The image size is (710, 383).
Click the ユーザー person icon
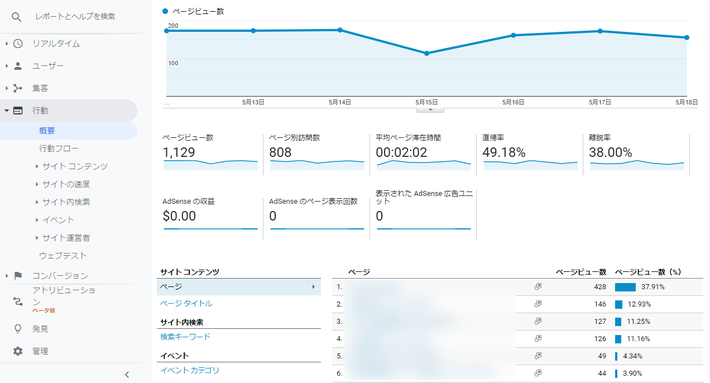(18, 66)
